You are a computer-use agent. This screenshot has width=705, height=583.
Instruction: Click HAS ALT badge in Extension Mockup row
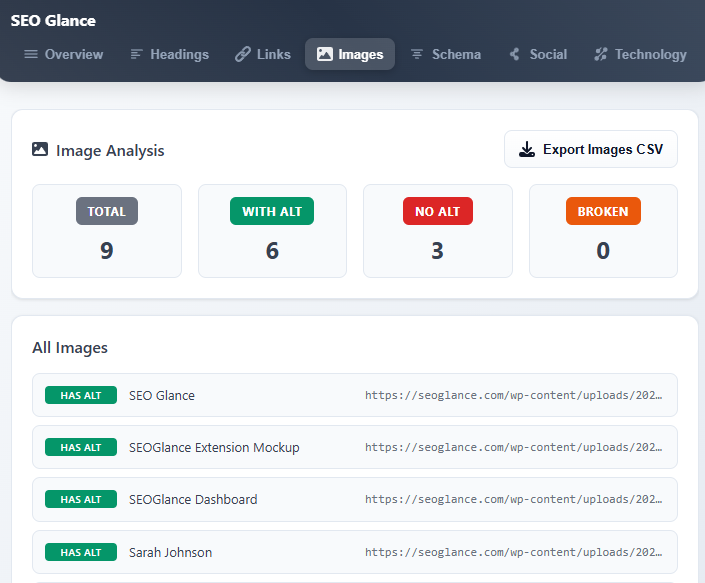click(x=81, y=448)
